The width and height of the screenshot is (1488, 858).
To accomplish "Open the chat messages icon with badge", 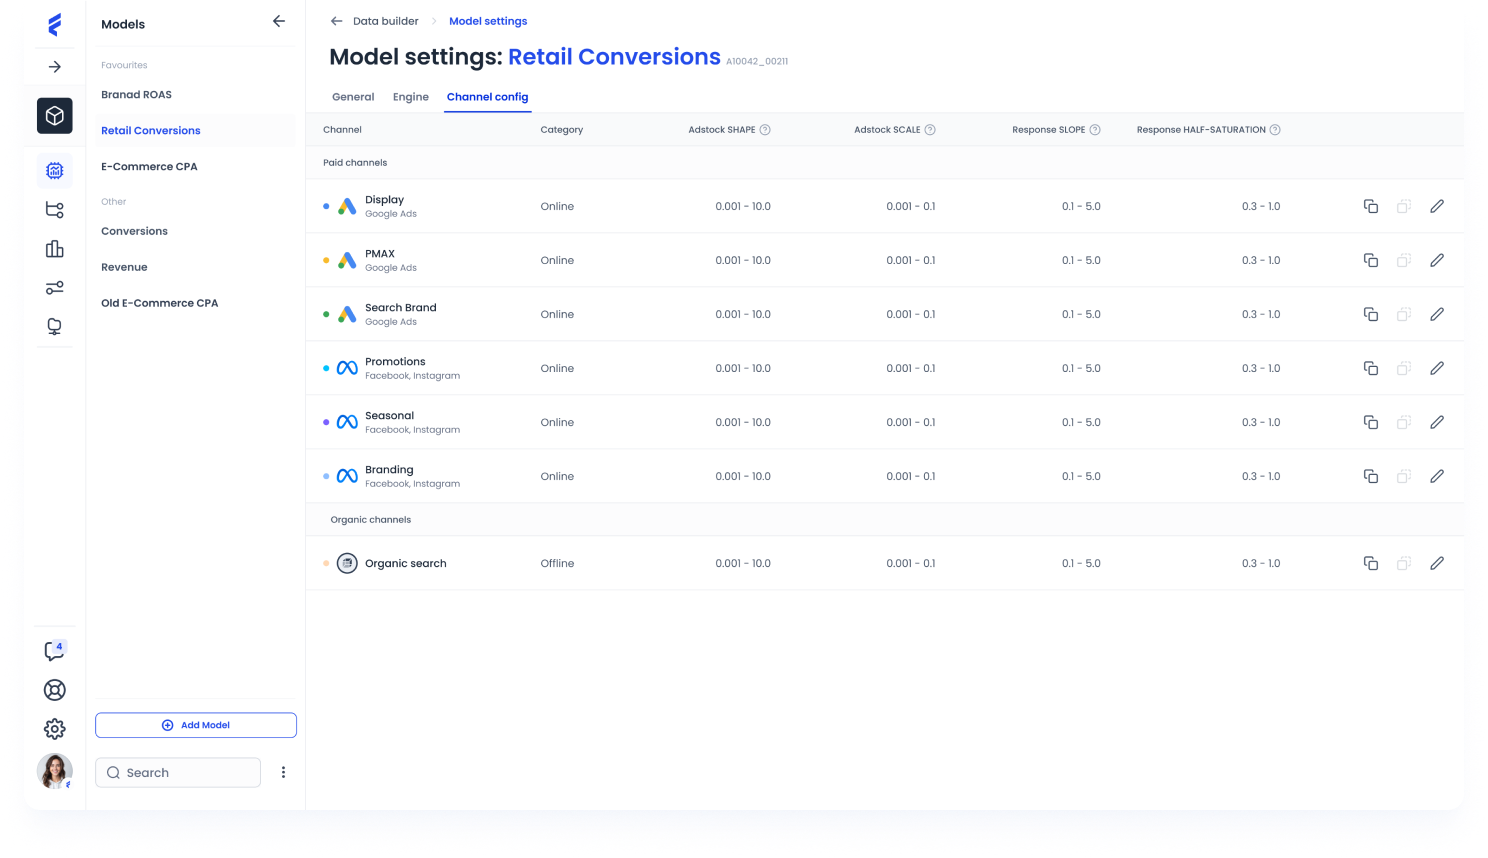I will (x=55, y=651).
